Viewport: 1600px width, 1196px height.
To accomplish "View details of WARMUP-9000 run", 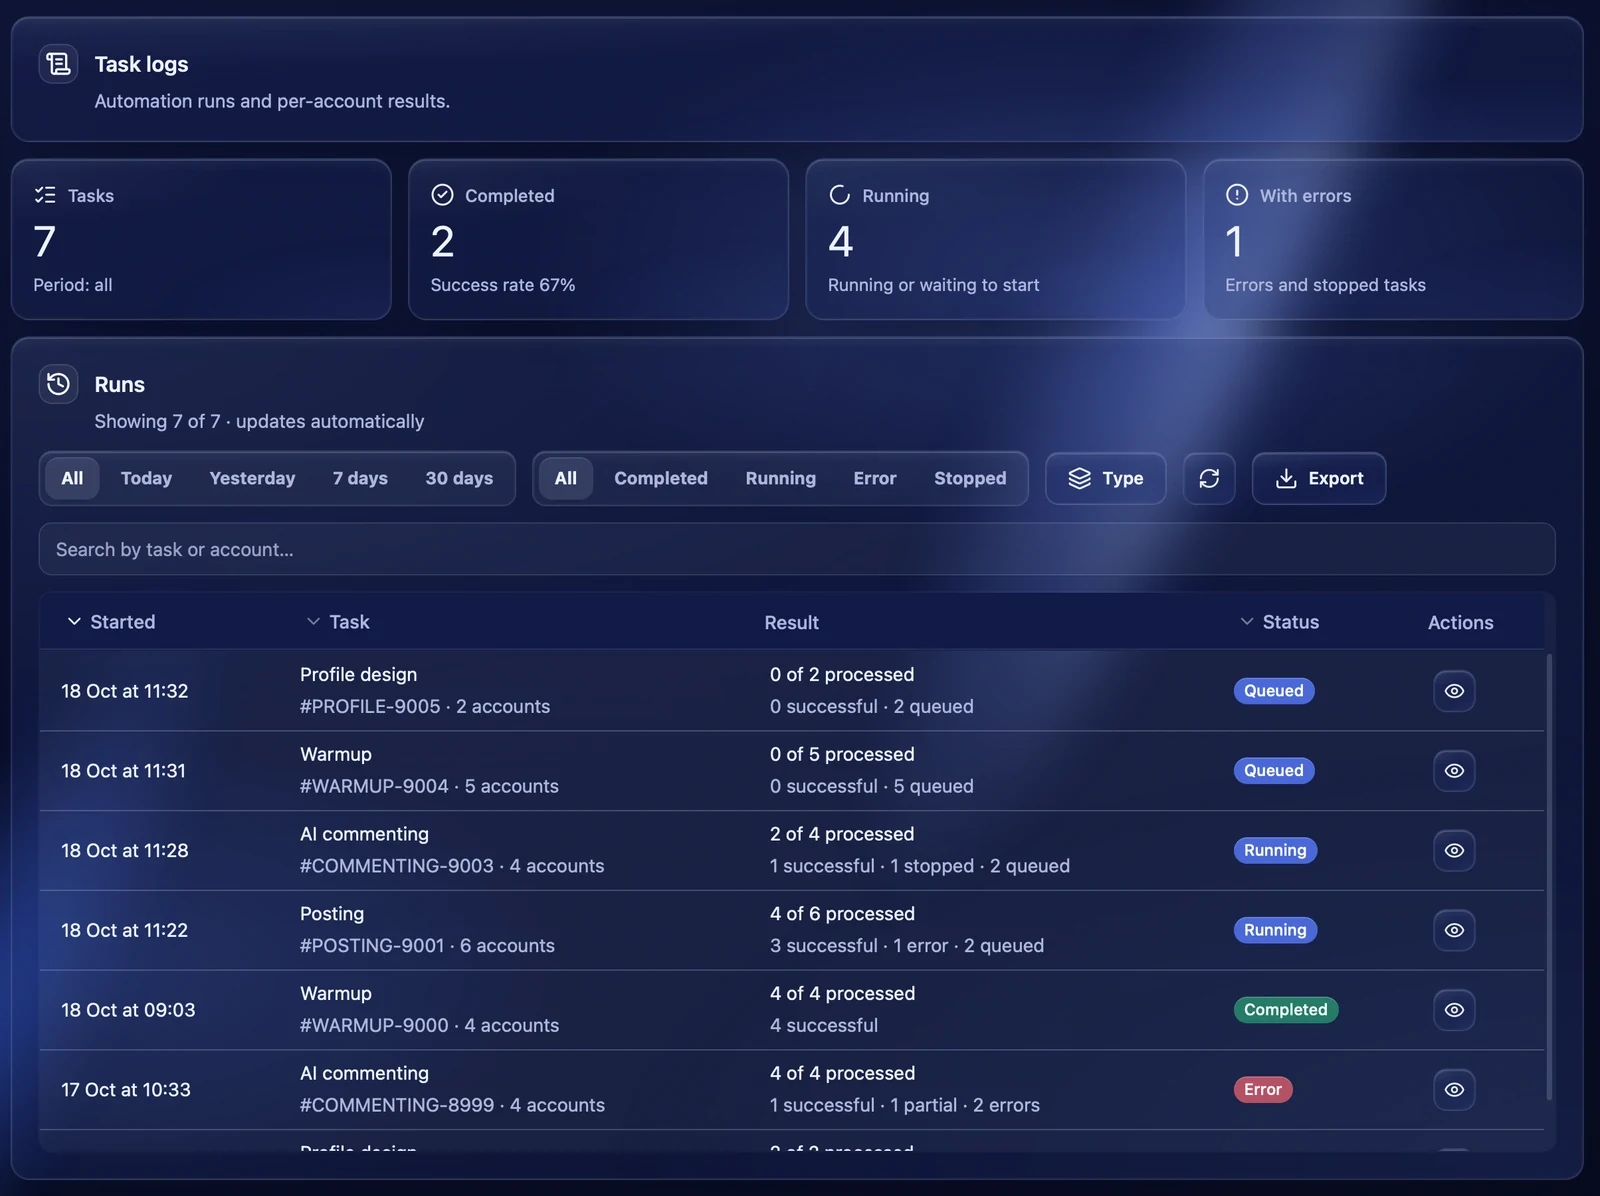I will pyautogui.click(x=1454, y=1010).
